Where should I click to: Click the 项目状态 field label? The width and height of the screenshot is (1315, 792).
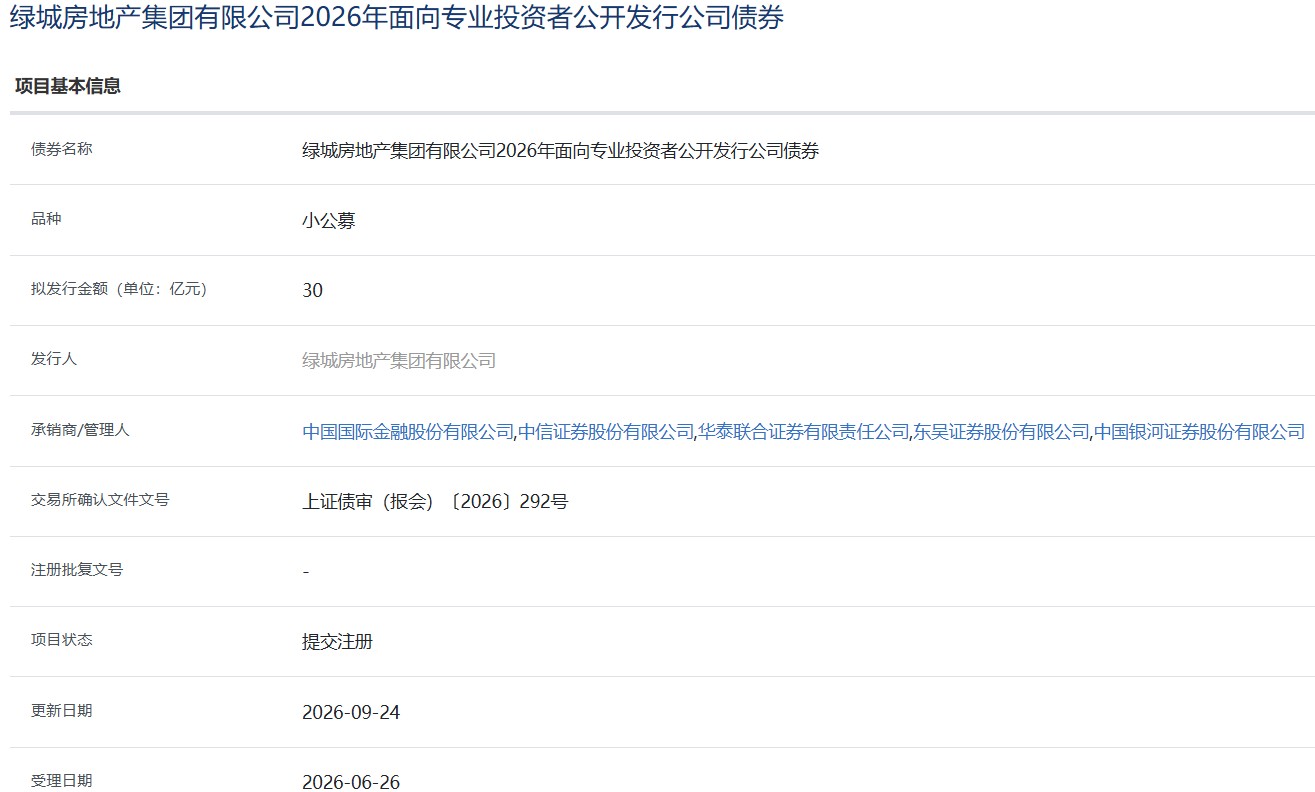pyautogui.click(x=62, y=640)
